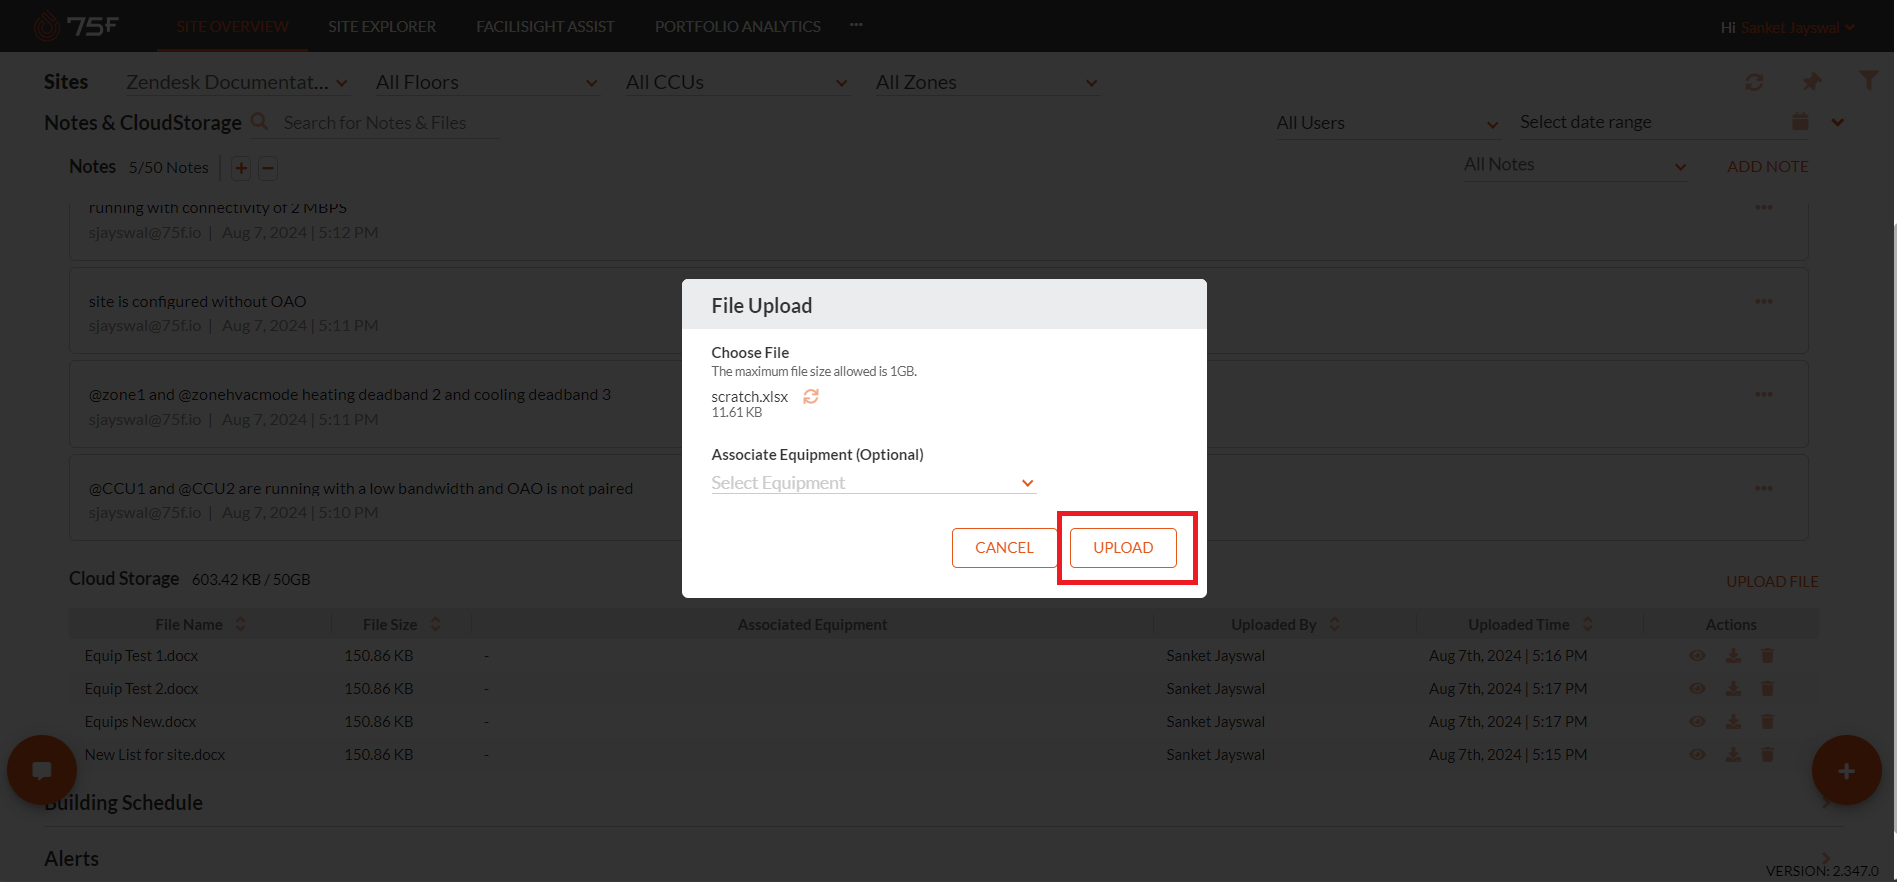1897x882 pixels.
Task: Open the All Notes filter dropdown
Action: [x=1575, y=165]
